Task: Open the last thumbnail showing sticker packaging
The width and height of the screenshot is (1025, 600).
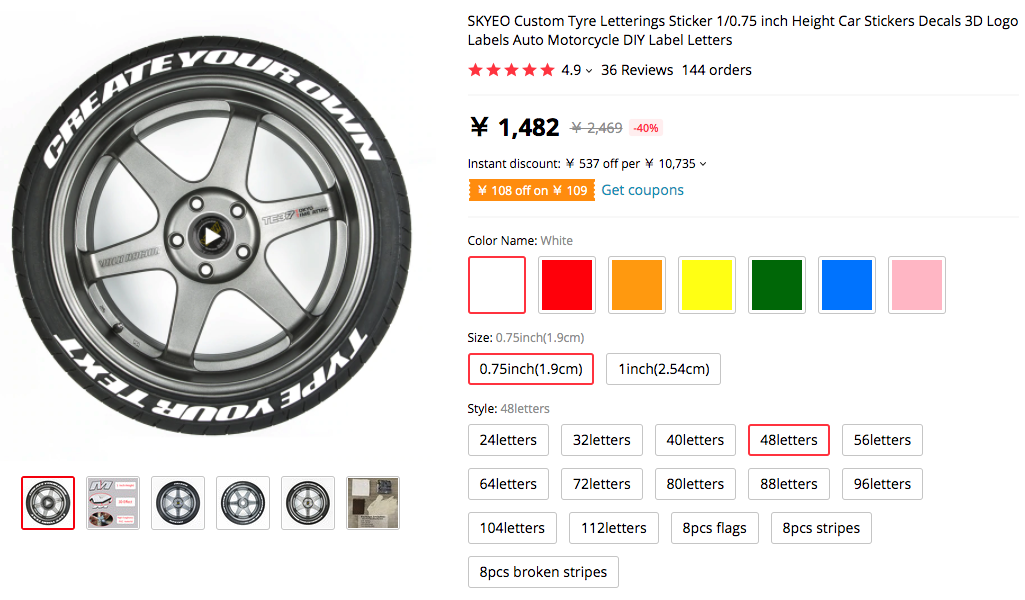Action: click(372, 502)
